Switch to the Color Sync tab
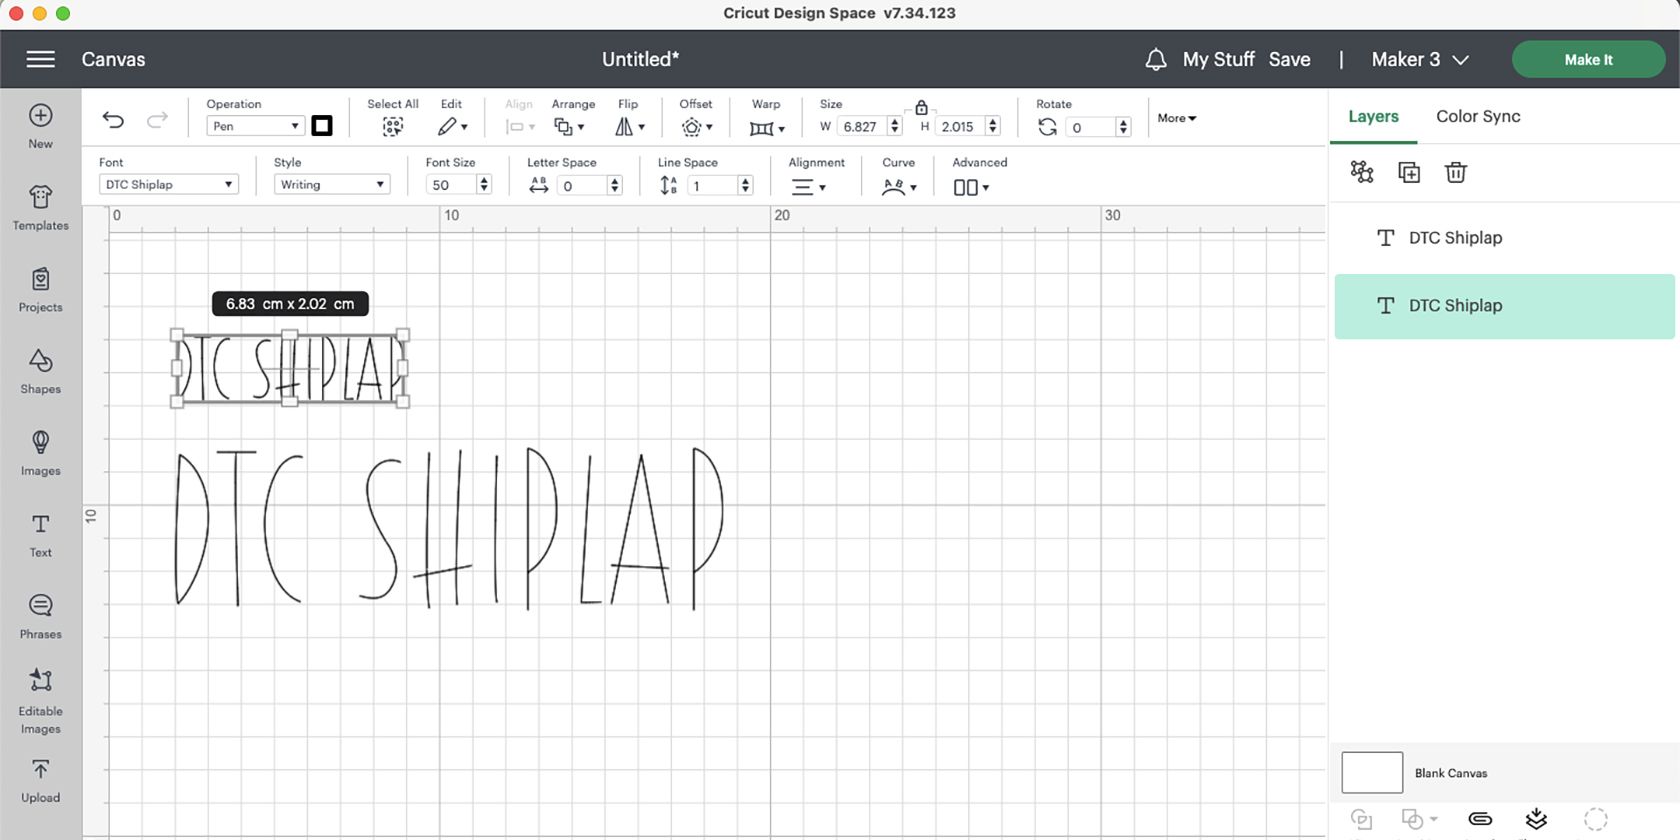The width and height of the screenshot is (1680, 840). (x=1478, y=116)
